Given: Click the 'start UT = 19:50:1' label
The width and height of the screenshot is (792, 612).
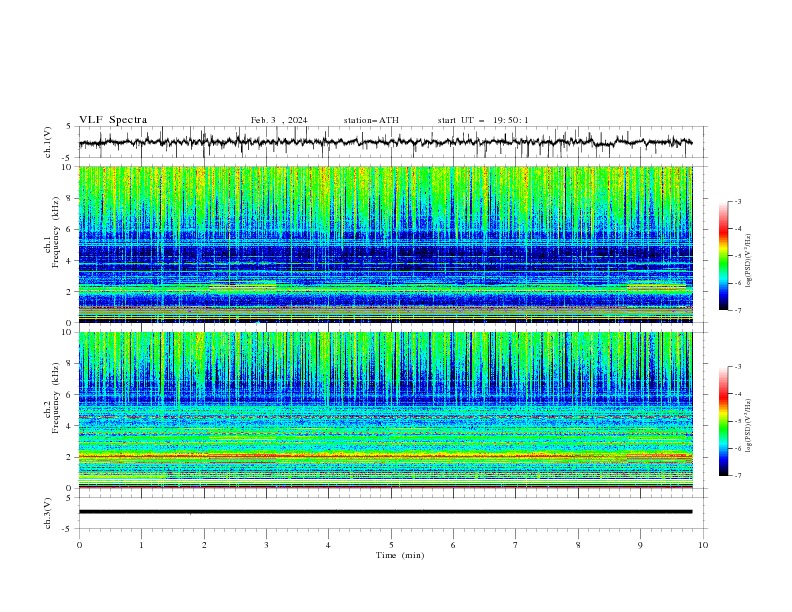Looking at the screenshot, I should point(483,120).
